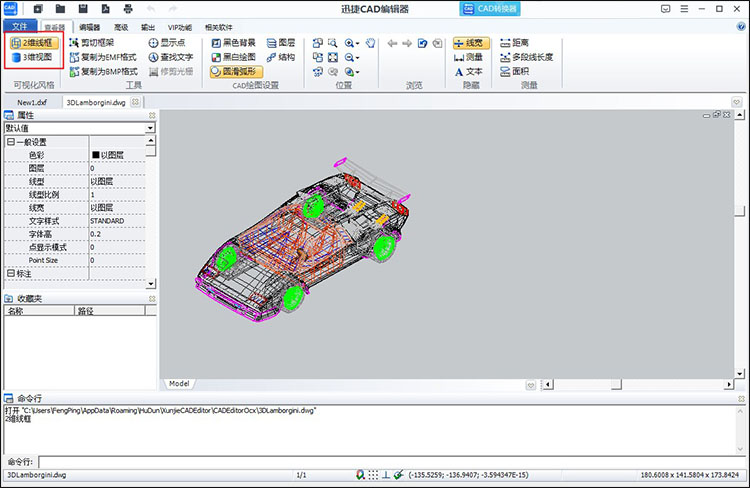
Task: Select the 距离 distance measure tool
Action: point(514,43)
